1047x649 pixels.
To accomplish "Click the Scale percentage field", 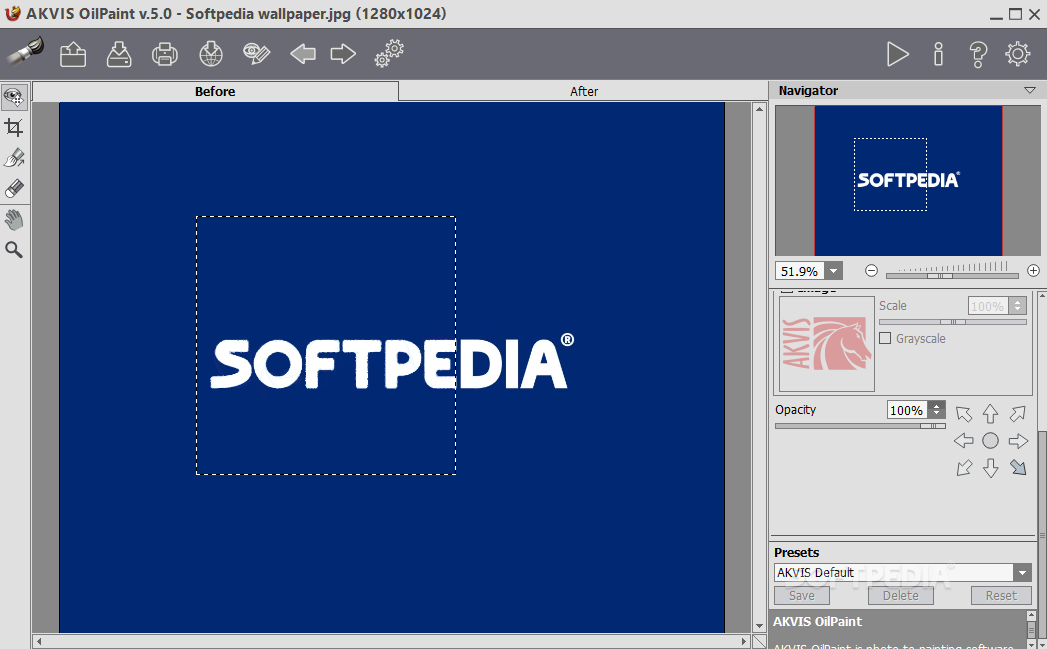I will [x=988, y=306].
